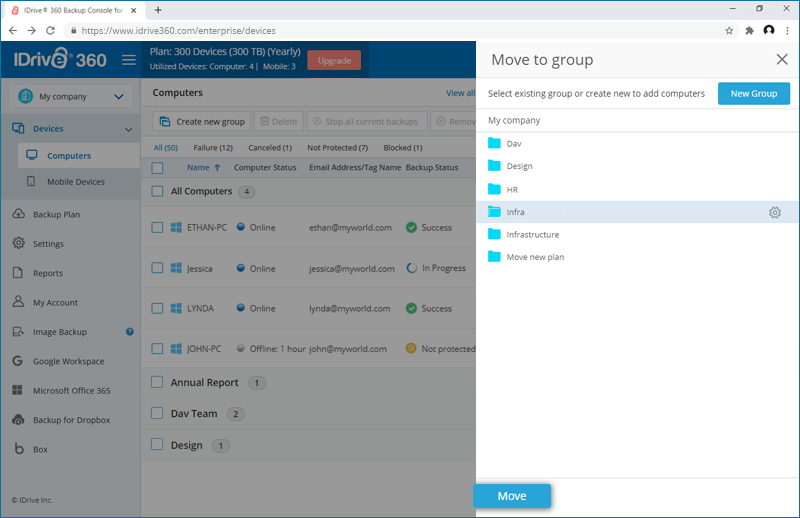
Task: Click the Settings gear in sidebar
Action: [18, 243]
